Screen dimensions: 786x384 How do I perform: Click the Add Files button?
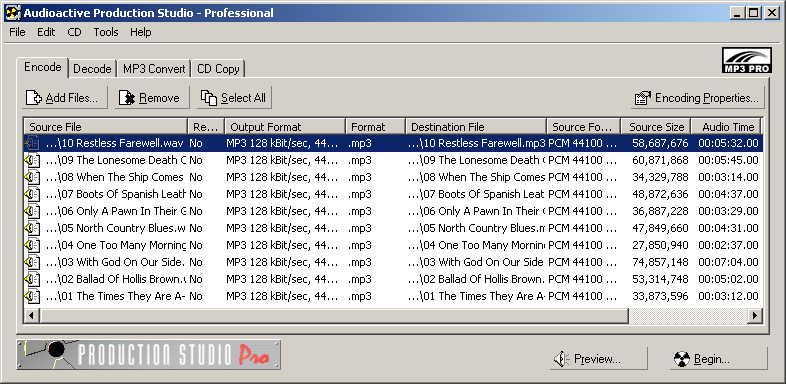pos(65,98)
